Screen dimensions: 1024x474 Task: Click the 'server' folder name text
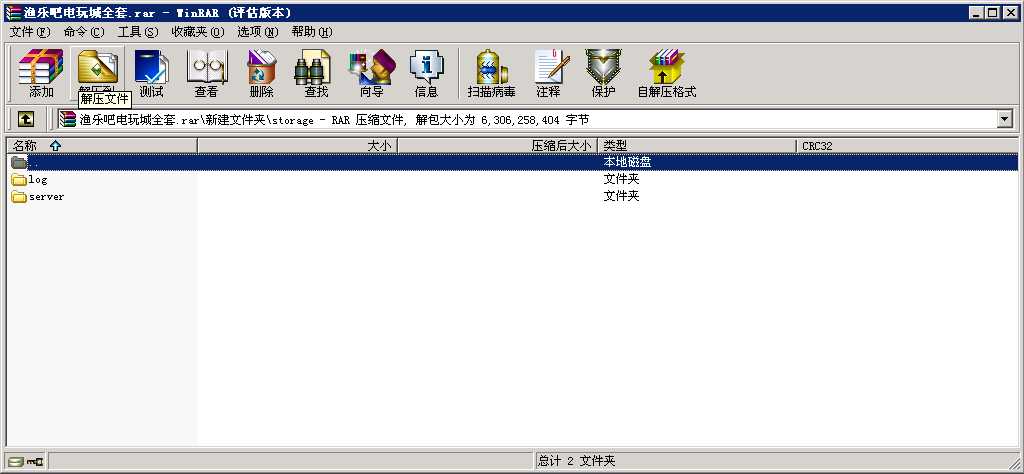coord(46,197)
